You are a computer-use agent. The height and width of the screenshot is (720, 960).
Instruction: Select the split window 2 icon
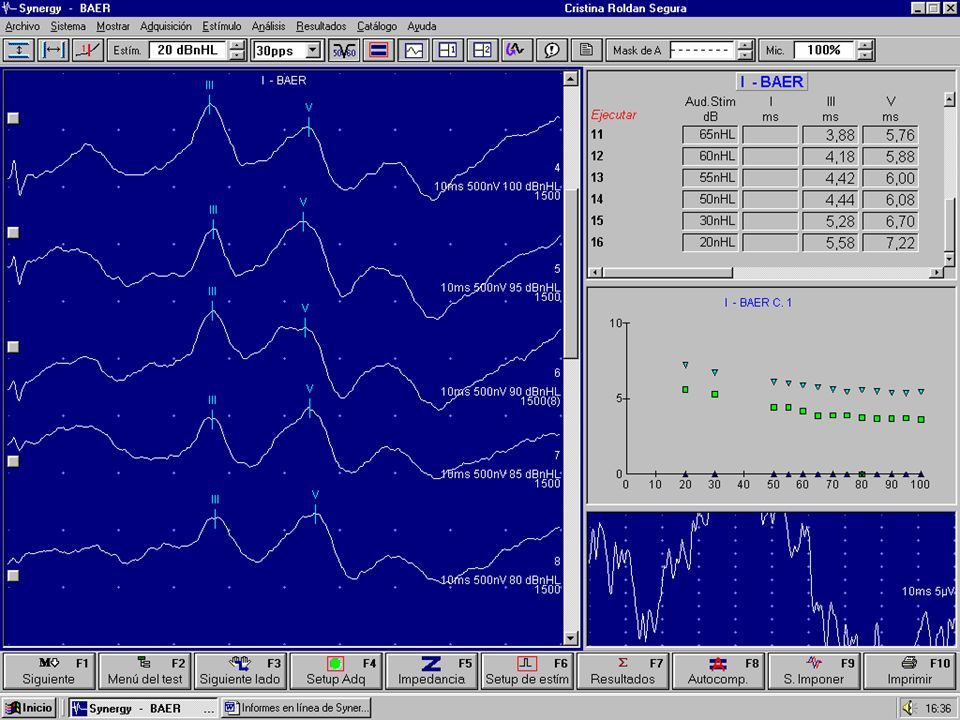[x=482, y=50]
